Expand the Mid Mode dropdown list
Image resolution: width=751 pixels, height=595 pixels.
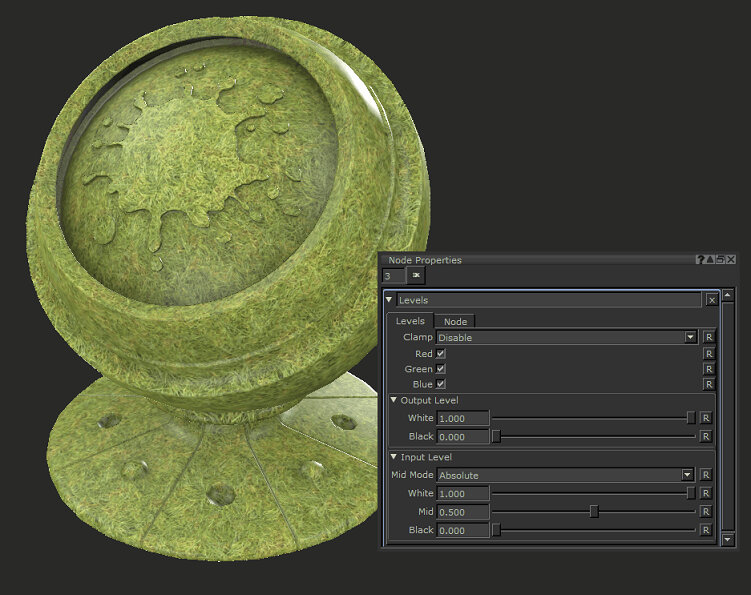point(687,476)
